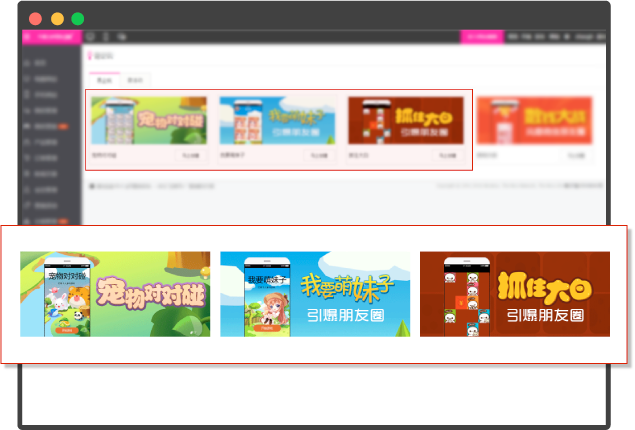Viewport: 635px width, 430px height.
Task: Open the orange fourth game template thumbnail
Action: click(534, 121)
